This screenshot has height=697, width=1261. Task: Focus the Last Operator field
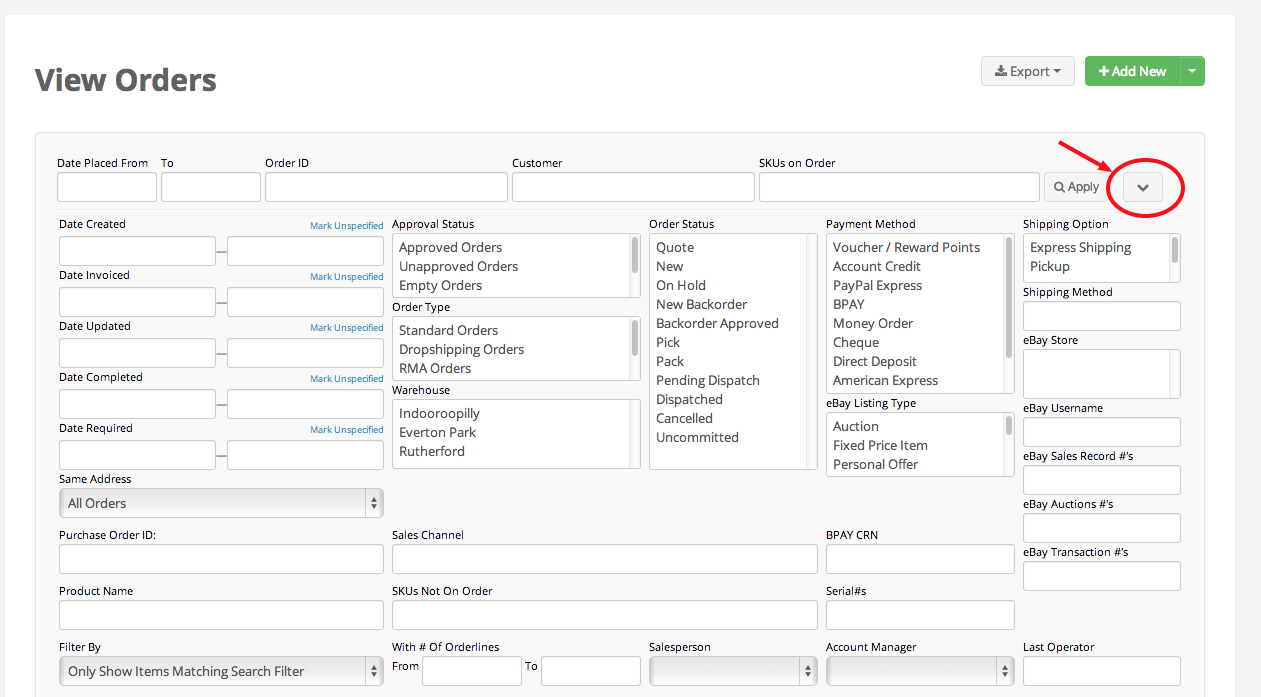coord(1102,671)
